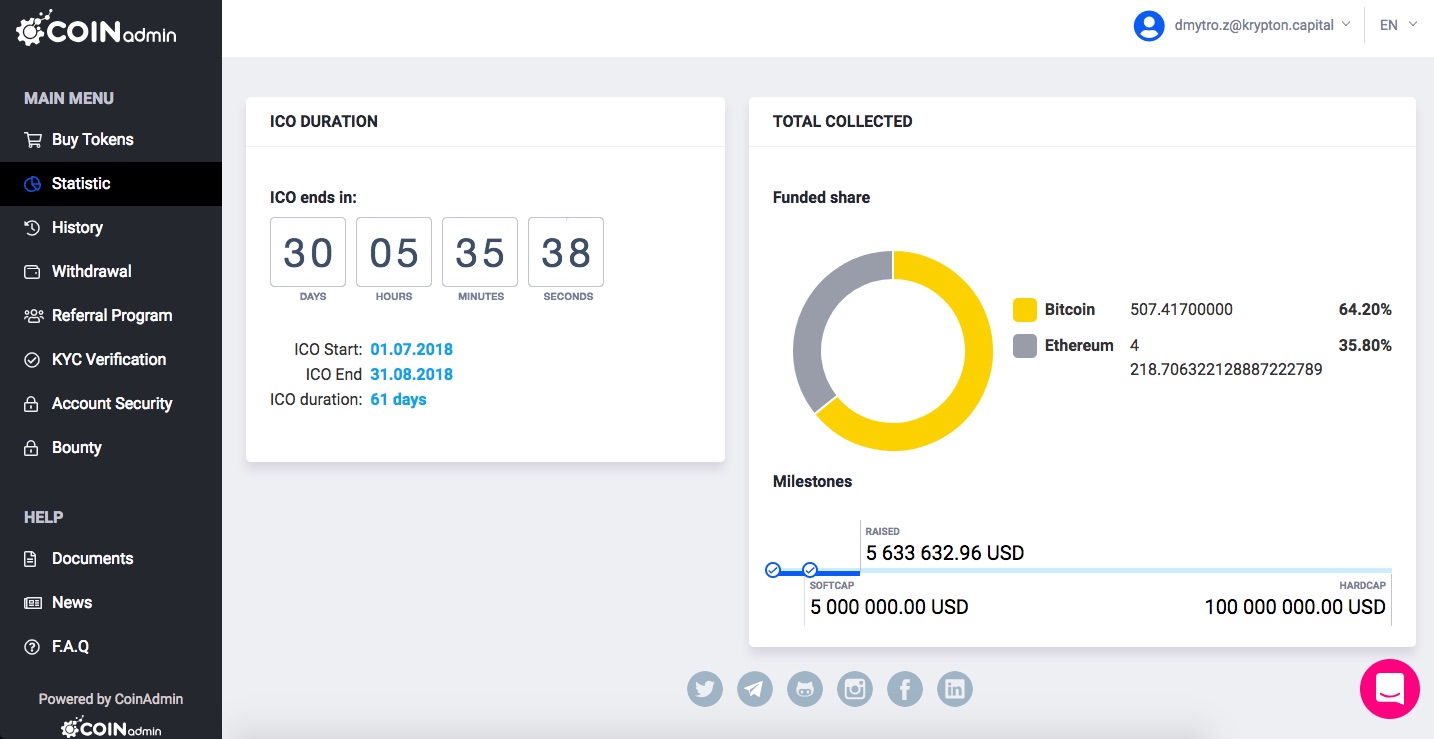1434x739 pixels.
Task: Open Documents under Help section
Action: point(92,559)
